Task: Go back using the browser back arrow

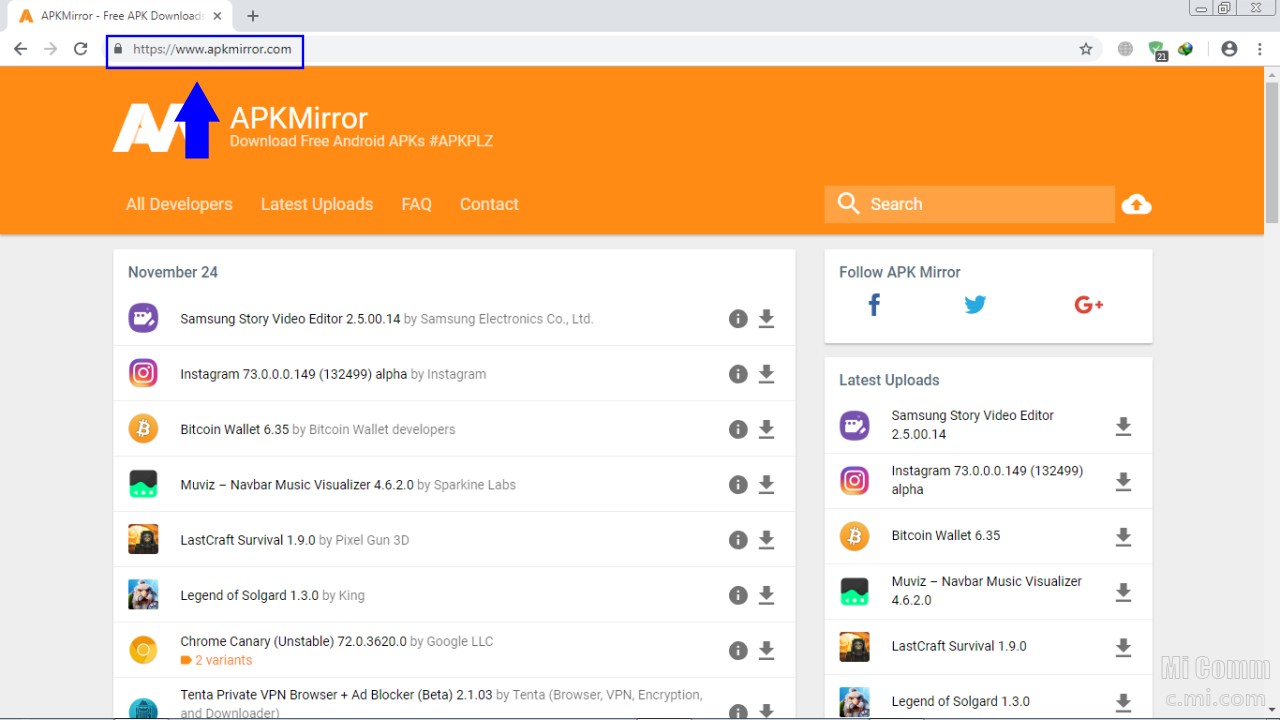Action: (x=20, y=49)
